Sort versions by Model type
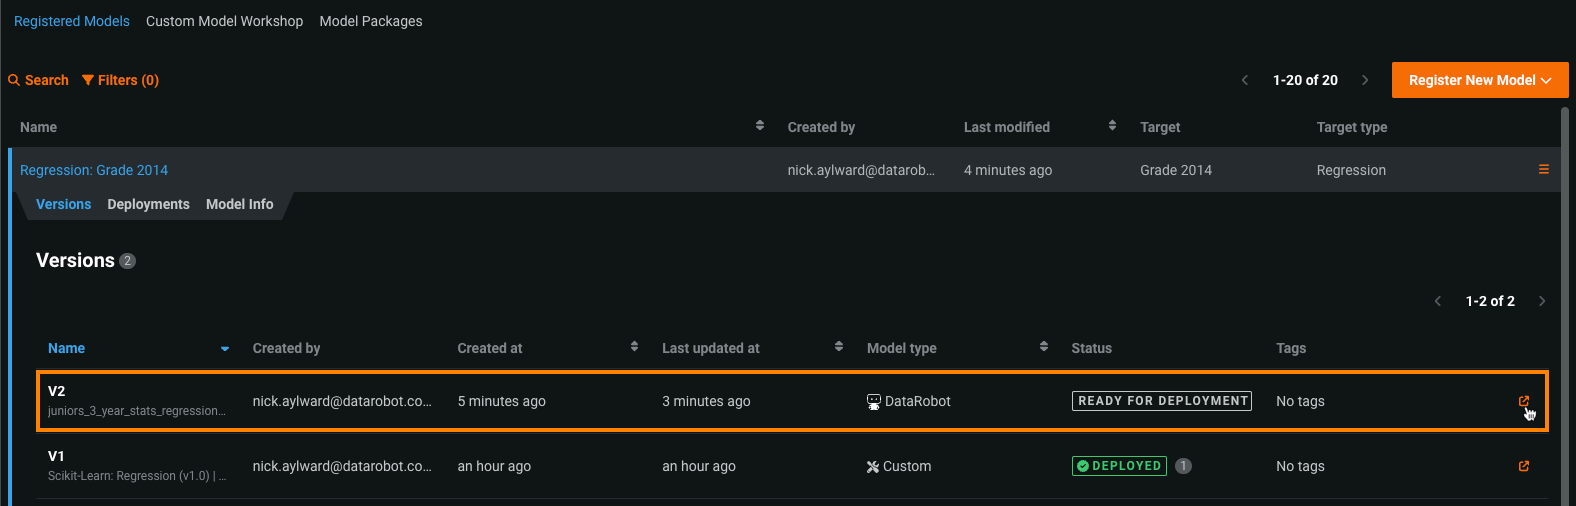 pyautogui.click(x=1043, y=347)
